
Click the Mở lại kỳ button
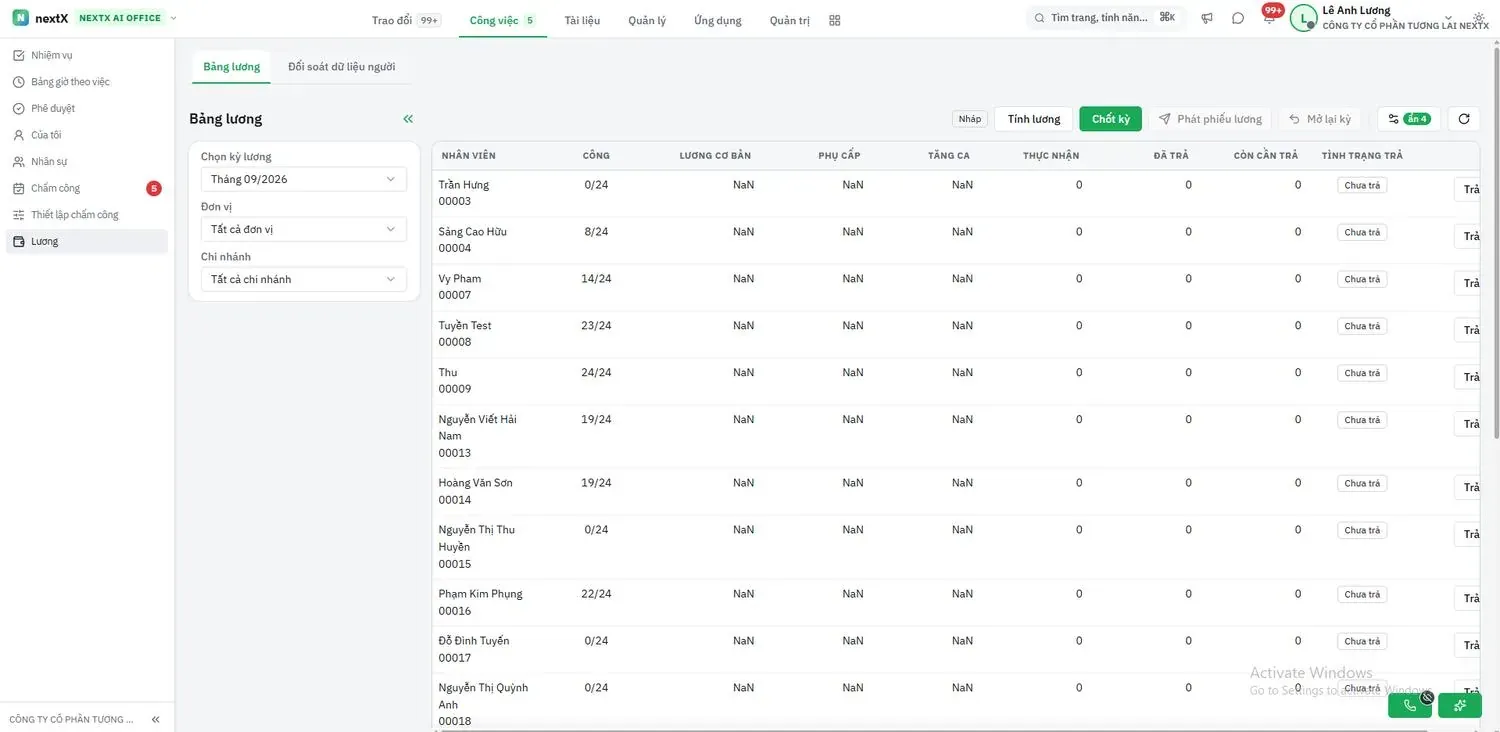1320,119
